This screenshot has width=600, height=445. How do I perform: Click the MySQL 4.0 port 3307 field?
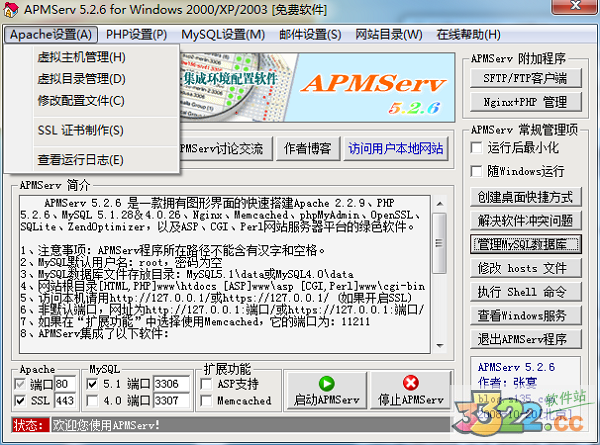tap(171, 401)
